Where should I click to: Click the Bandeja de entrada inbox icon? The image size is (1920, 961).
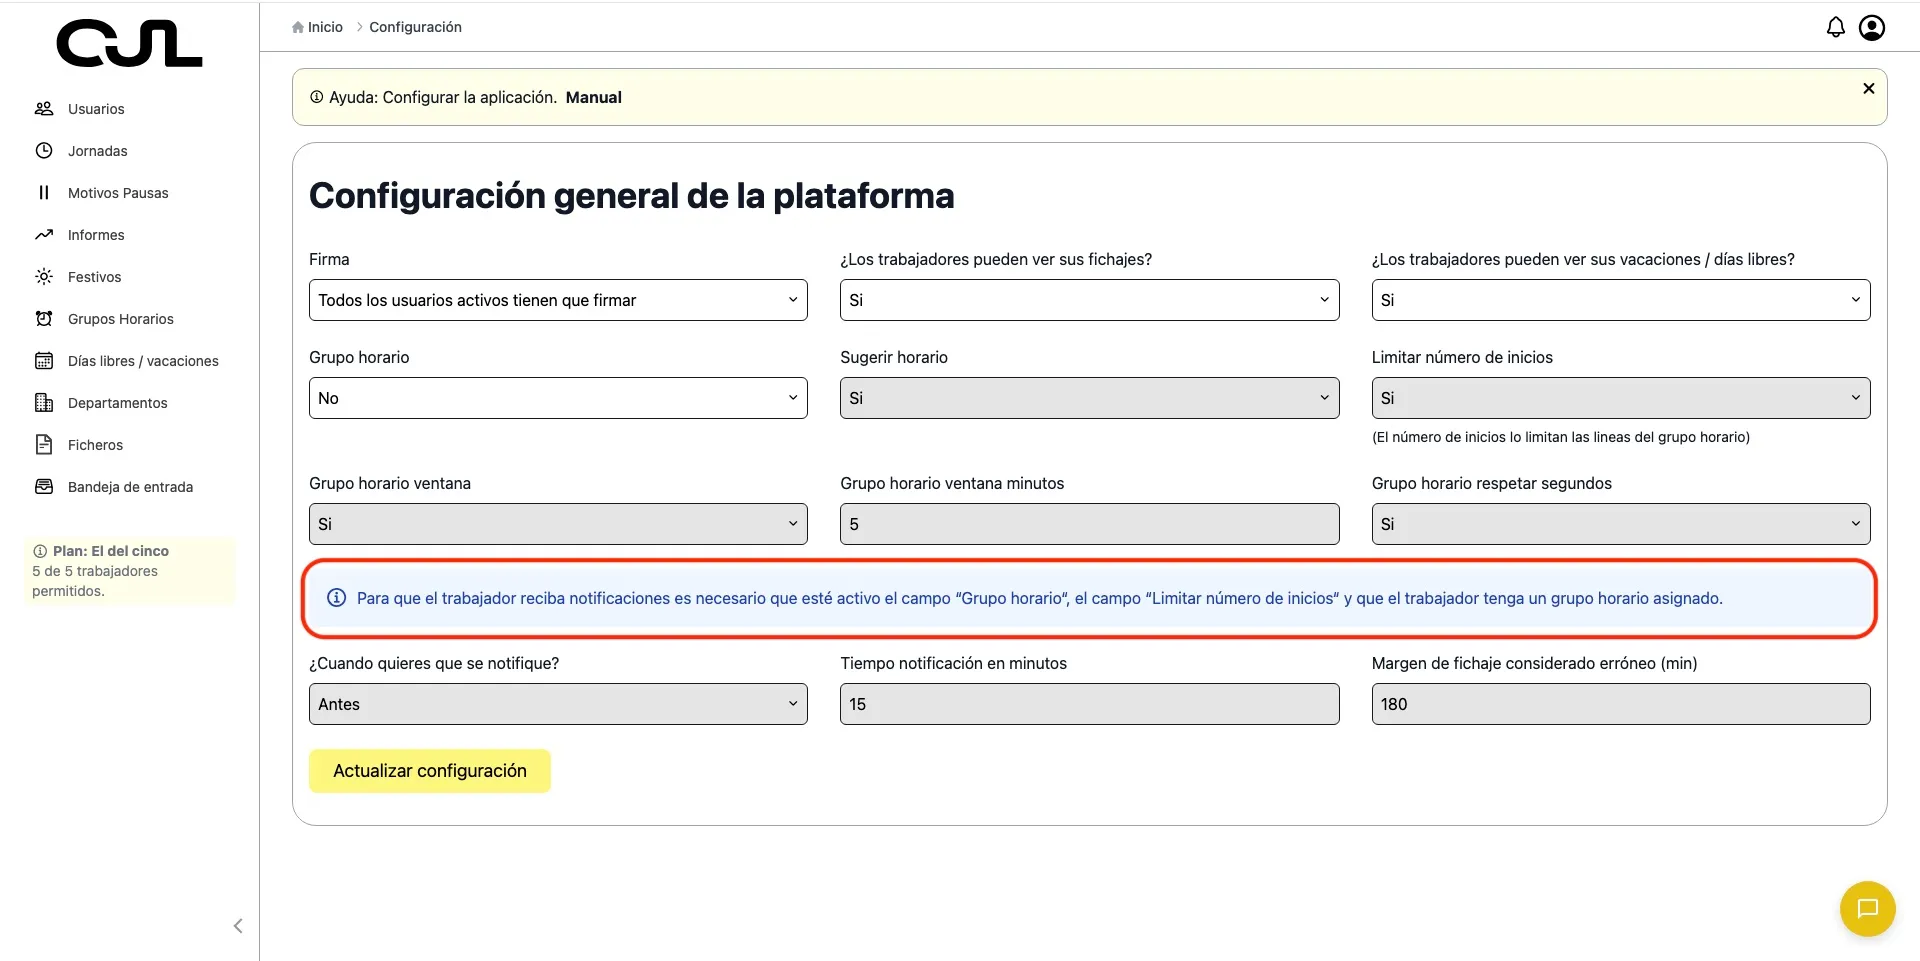pos(44,487)
